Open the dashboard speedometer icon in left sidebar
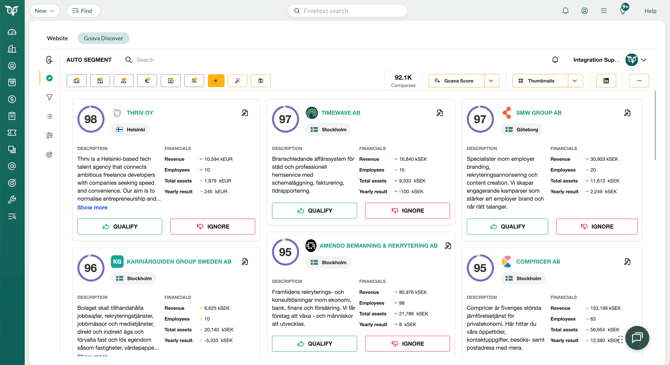 click(x=12, y=32)
